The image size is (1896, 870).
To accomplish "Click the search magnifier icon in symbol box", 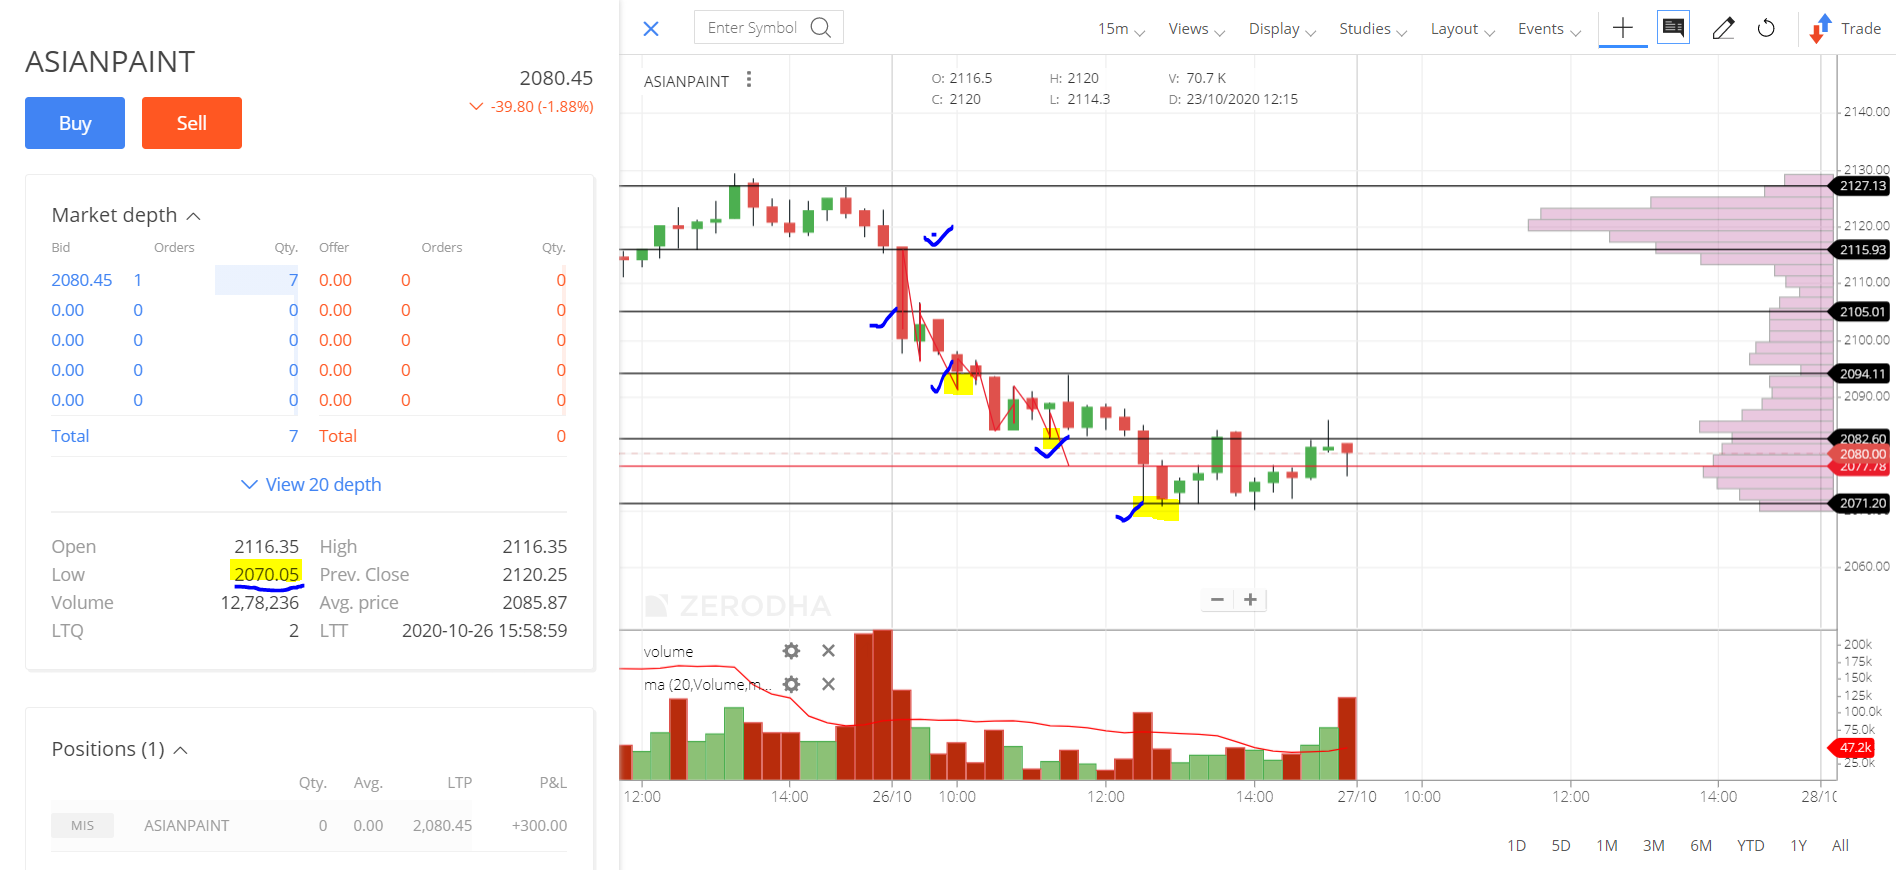I will coord(821,28).
